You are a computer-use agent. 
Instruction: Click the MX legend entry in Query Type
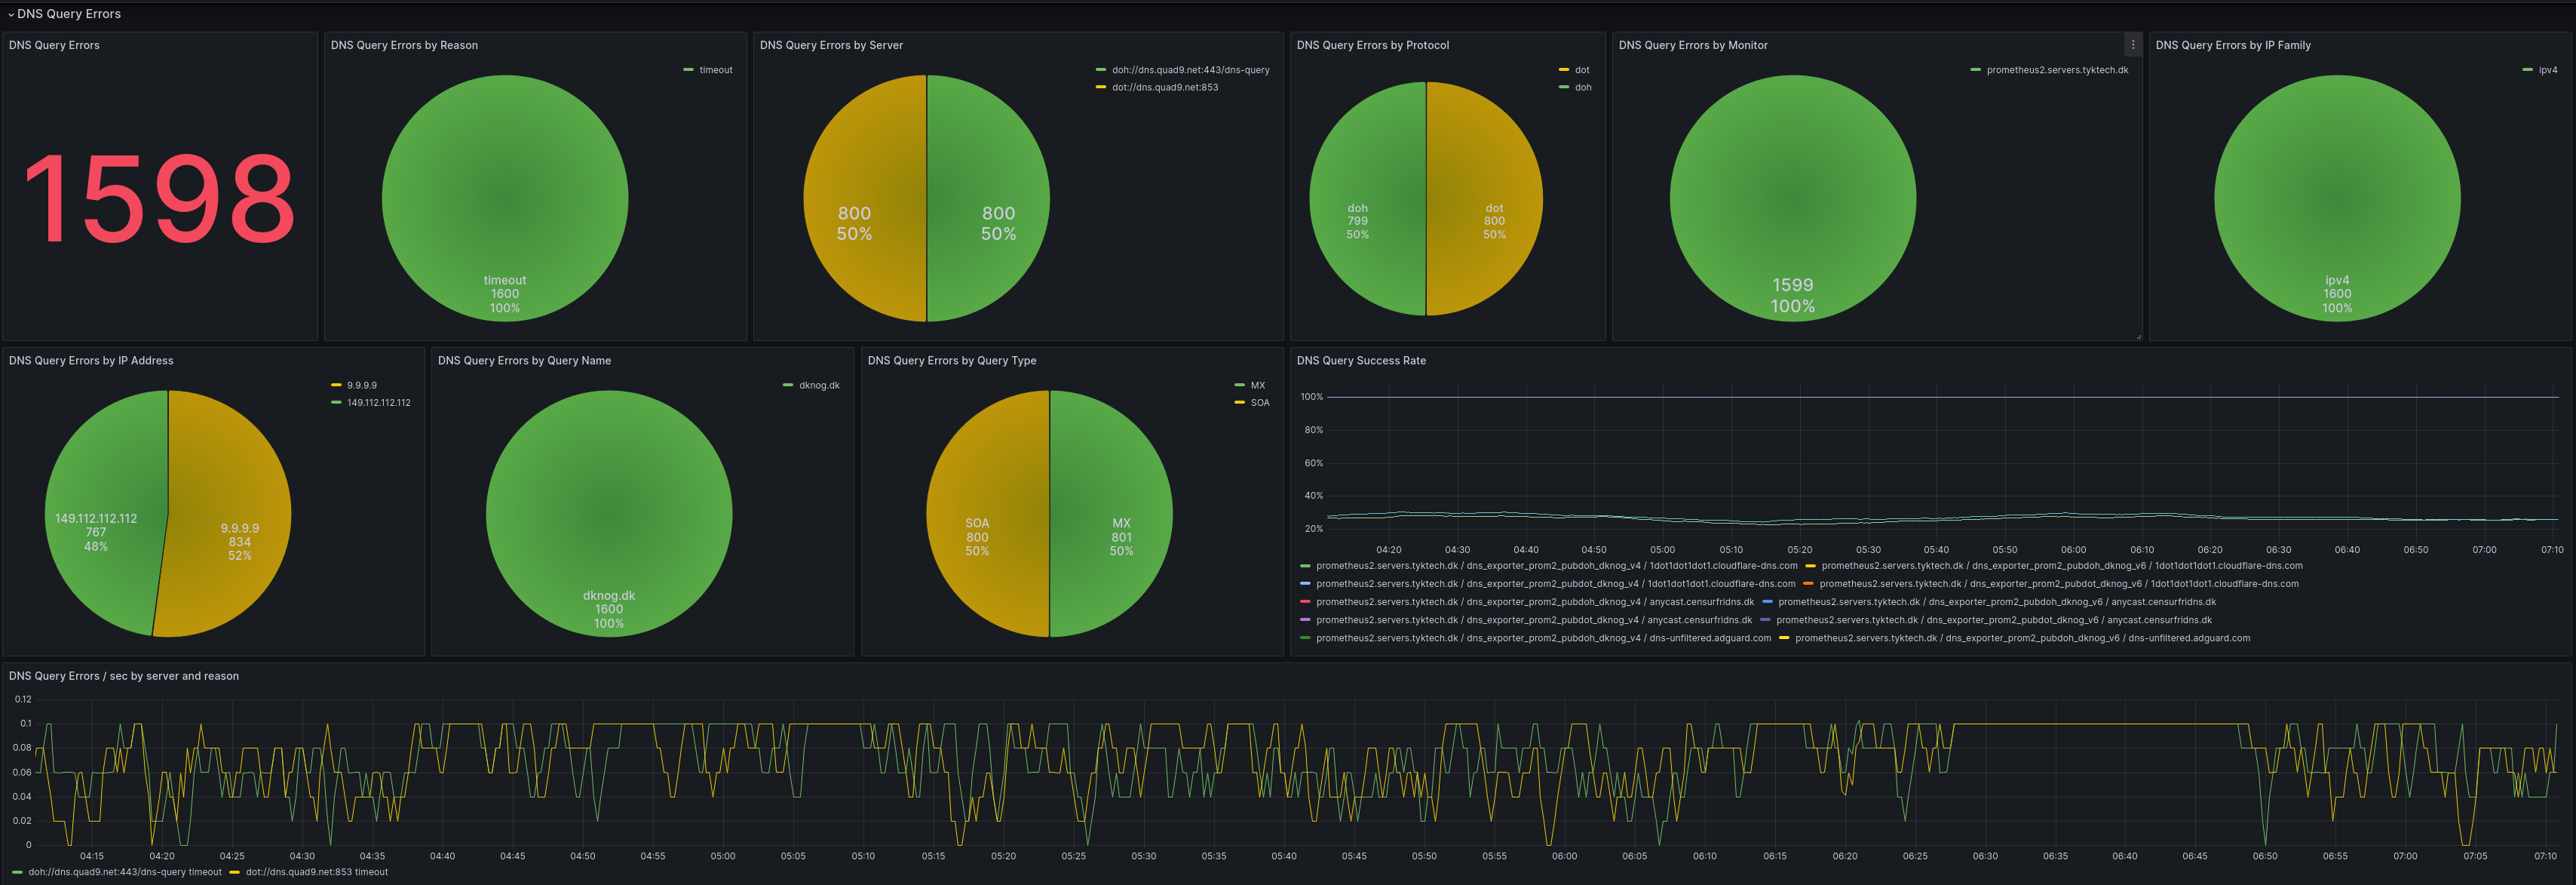click(1257, 385)
